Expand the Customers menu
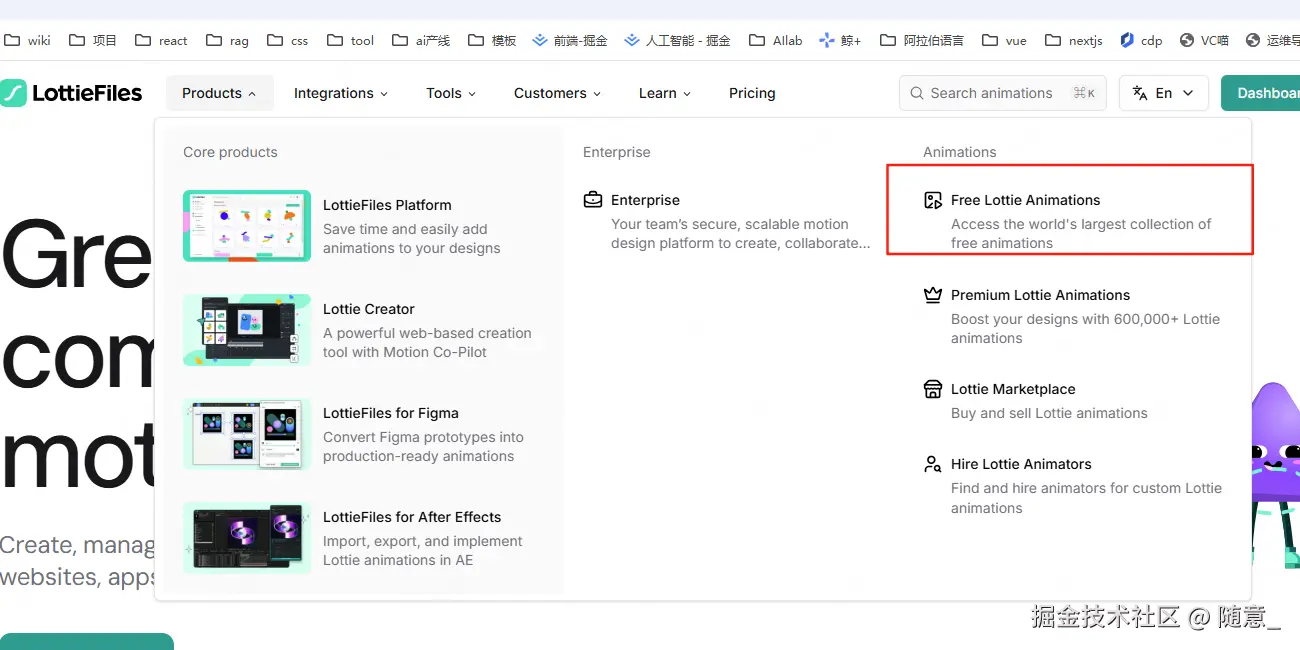The width and height of the screenshot is (1300, 650). pos(557,93)
